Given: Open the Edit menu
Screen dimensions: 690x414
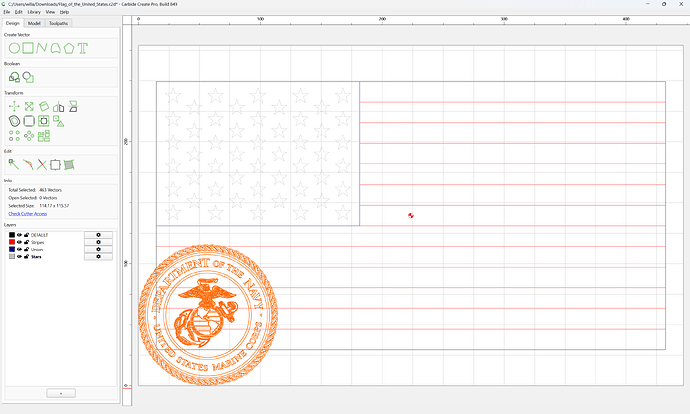Looking at the screenshot, I should pyautogui.click(x=18, y=12).
